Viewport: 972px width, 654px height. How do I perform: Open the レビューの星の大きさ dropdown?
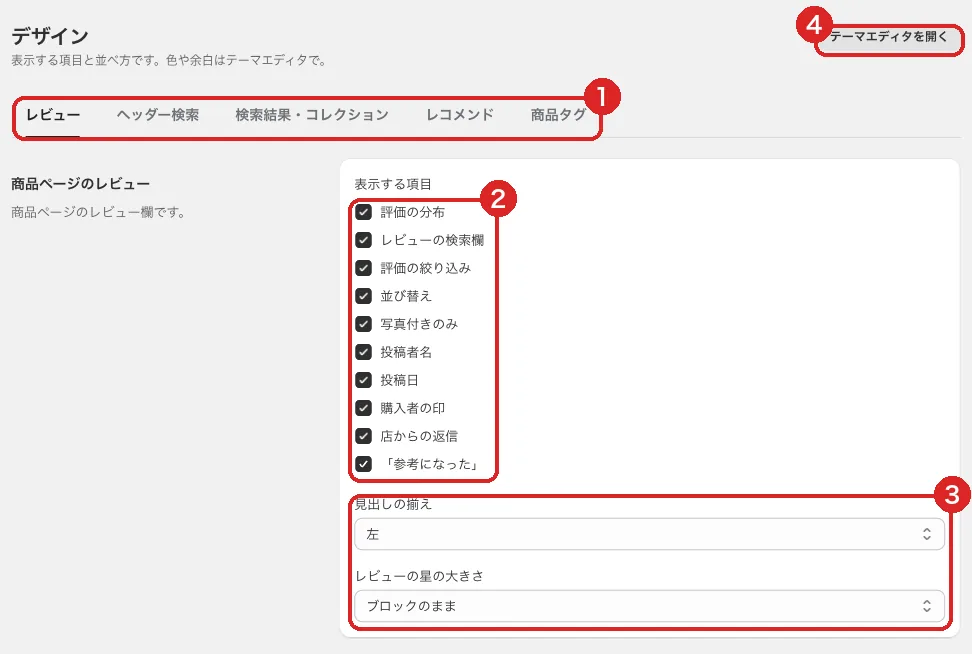[649, 606]
